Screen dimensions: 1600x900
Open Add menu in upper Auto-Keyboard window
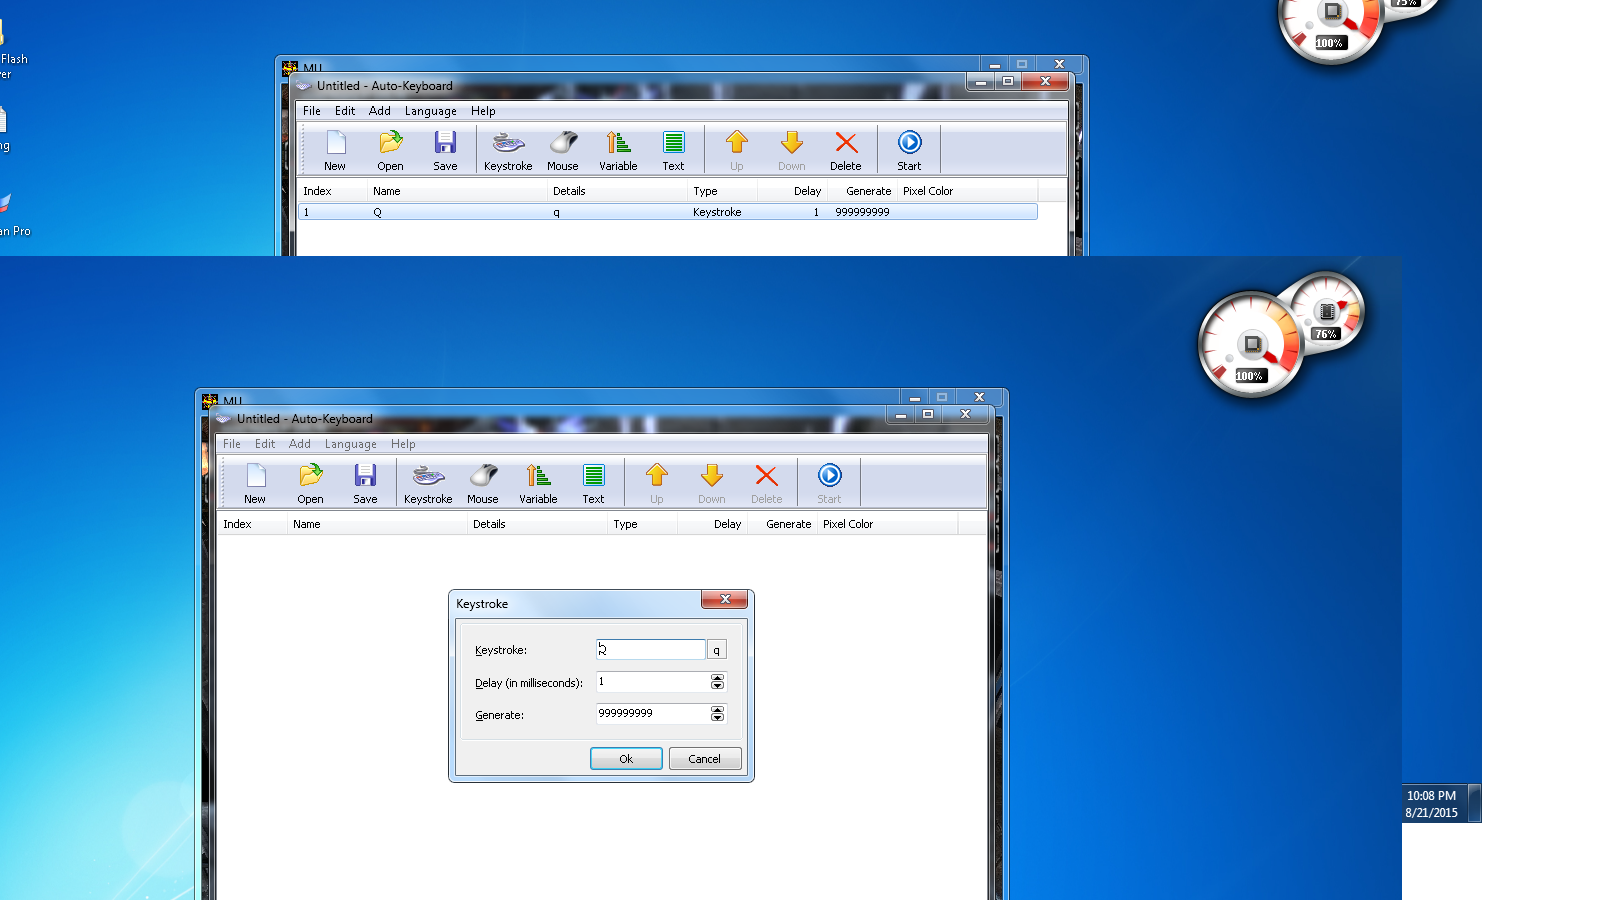click(x=380, y=111)
